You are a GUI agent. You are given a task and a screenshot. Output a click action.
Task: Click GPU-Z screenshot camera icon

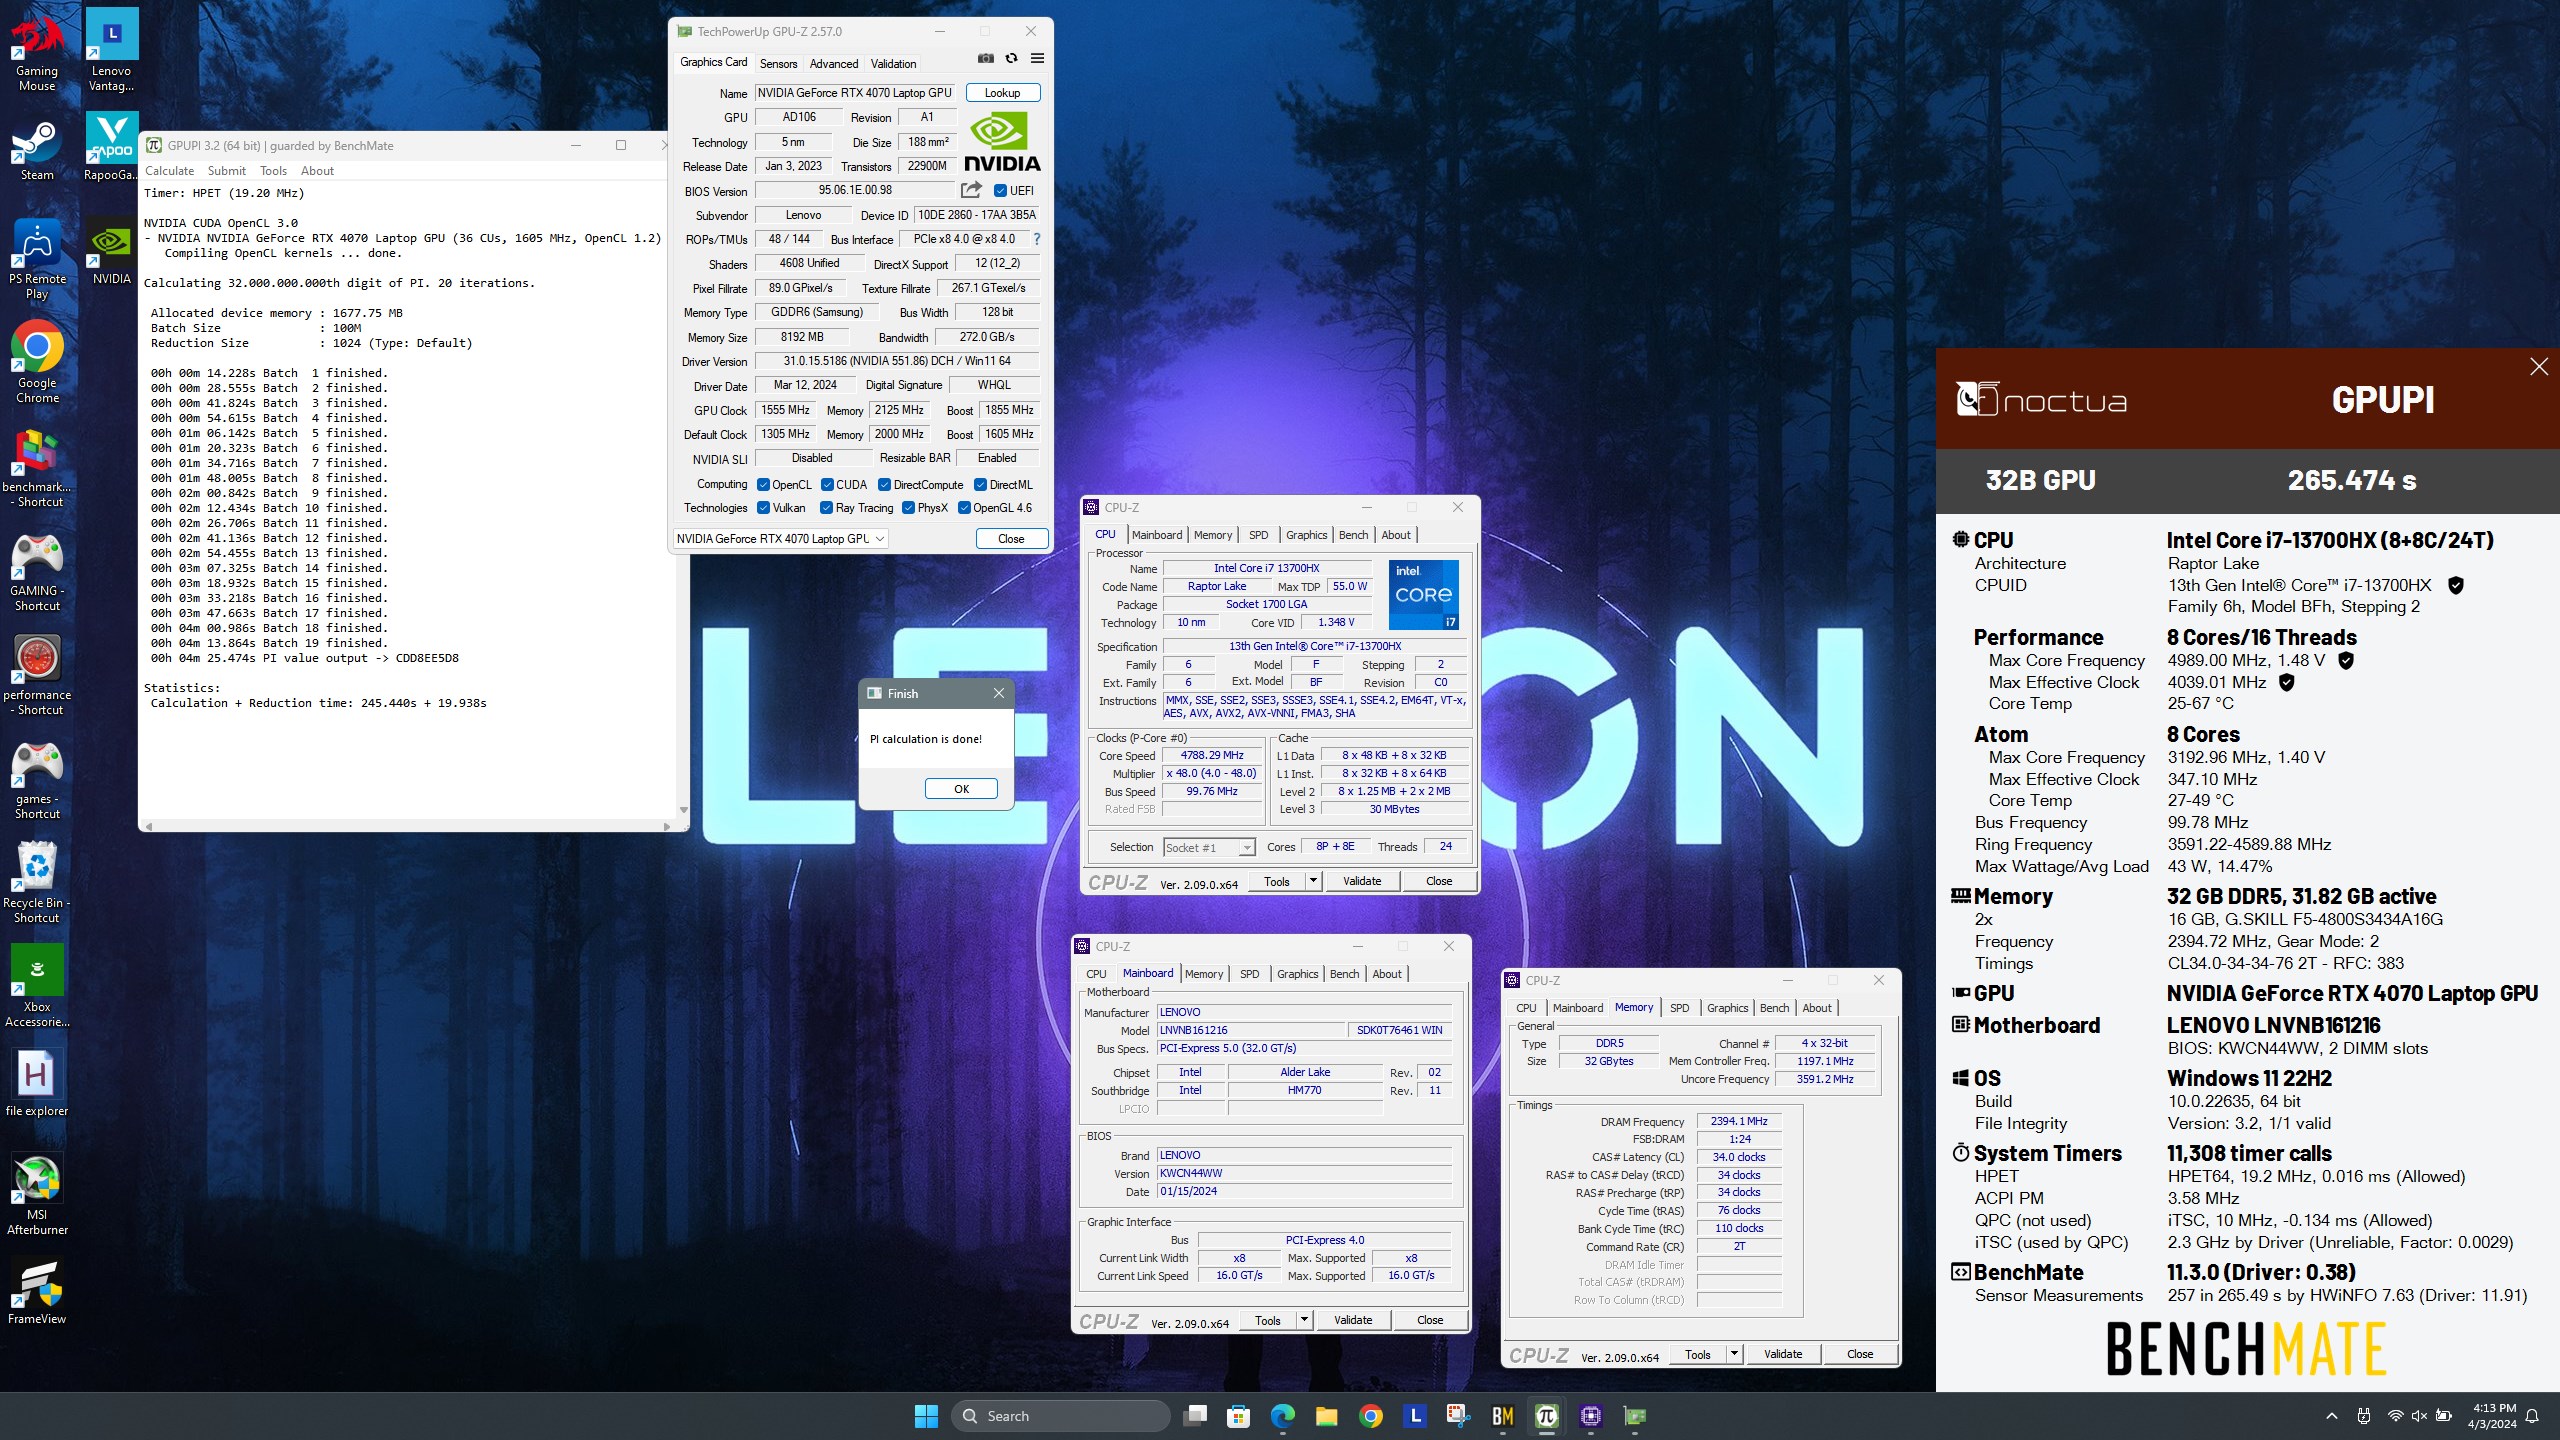(986, 59)
